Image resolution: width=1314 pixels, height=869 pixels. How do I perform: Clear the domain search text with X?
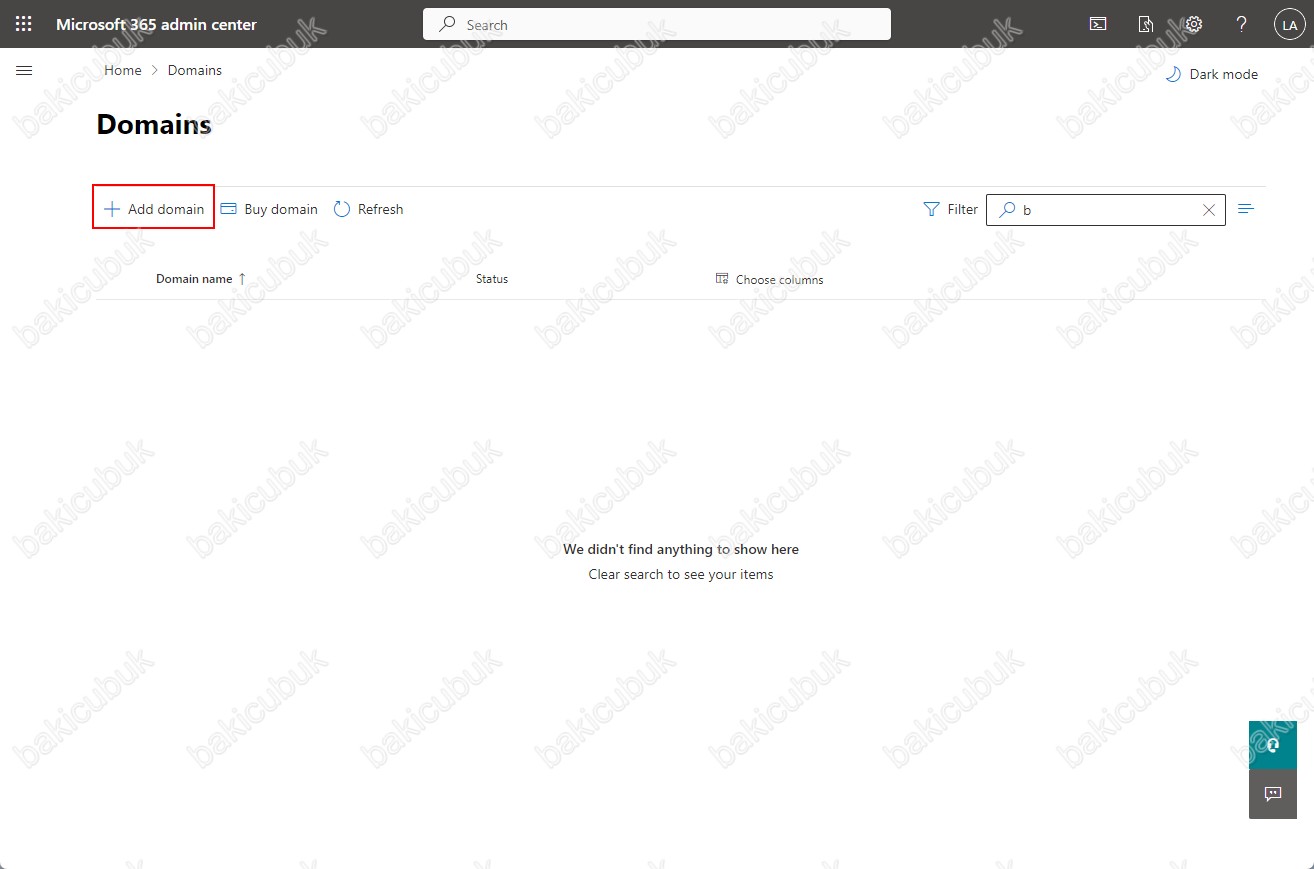[x=1209, y=210]
